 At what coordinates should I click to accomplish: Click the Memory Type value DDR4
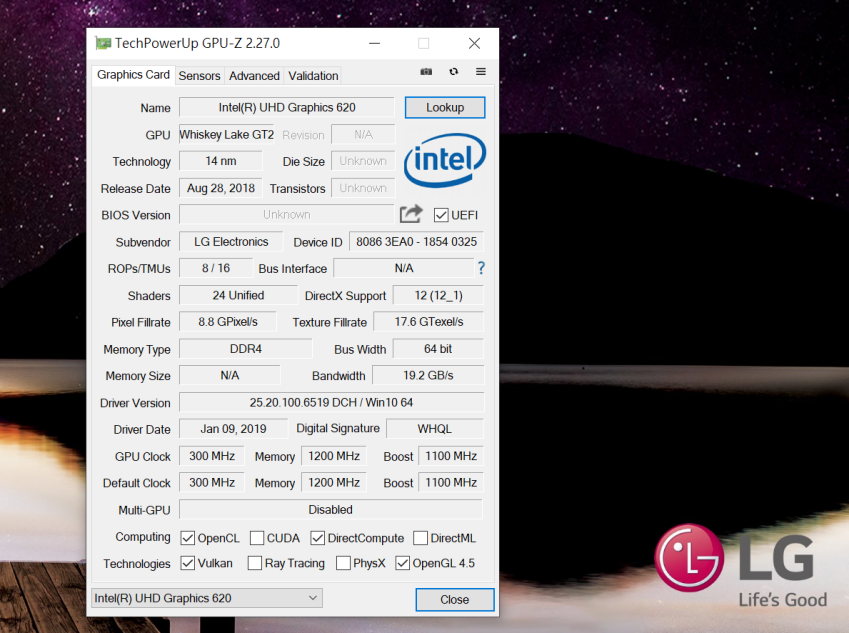click(x=245, y=349)
